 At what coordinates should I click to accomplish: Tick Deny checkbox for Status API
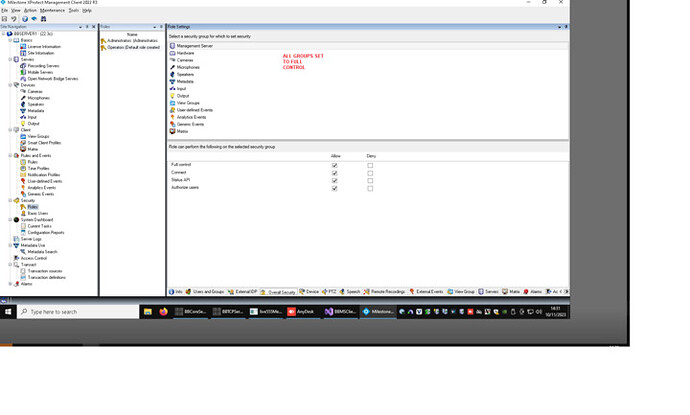tap(370, 180)
